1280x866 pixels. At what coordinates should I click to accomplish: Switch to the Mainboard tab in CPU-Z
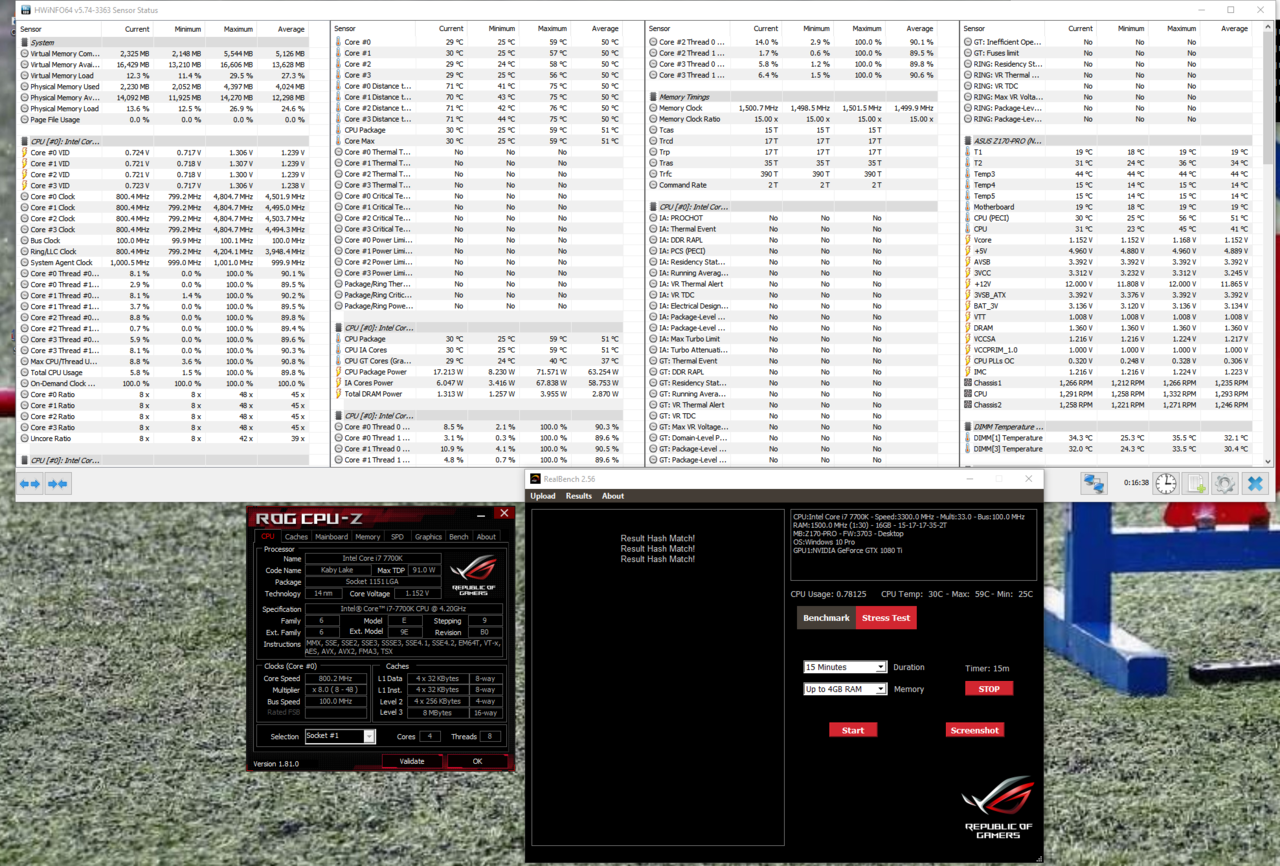(332, 537)
